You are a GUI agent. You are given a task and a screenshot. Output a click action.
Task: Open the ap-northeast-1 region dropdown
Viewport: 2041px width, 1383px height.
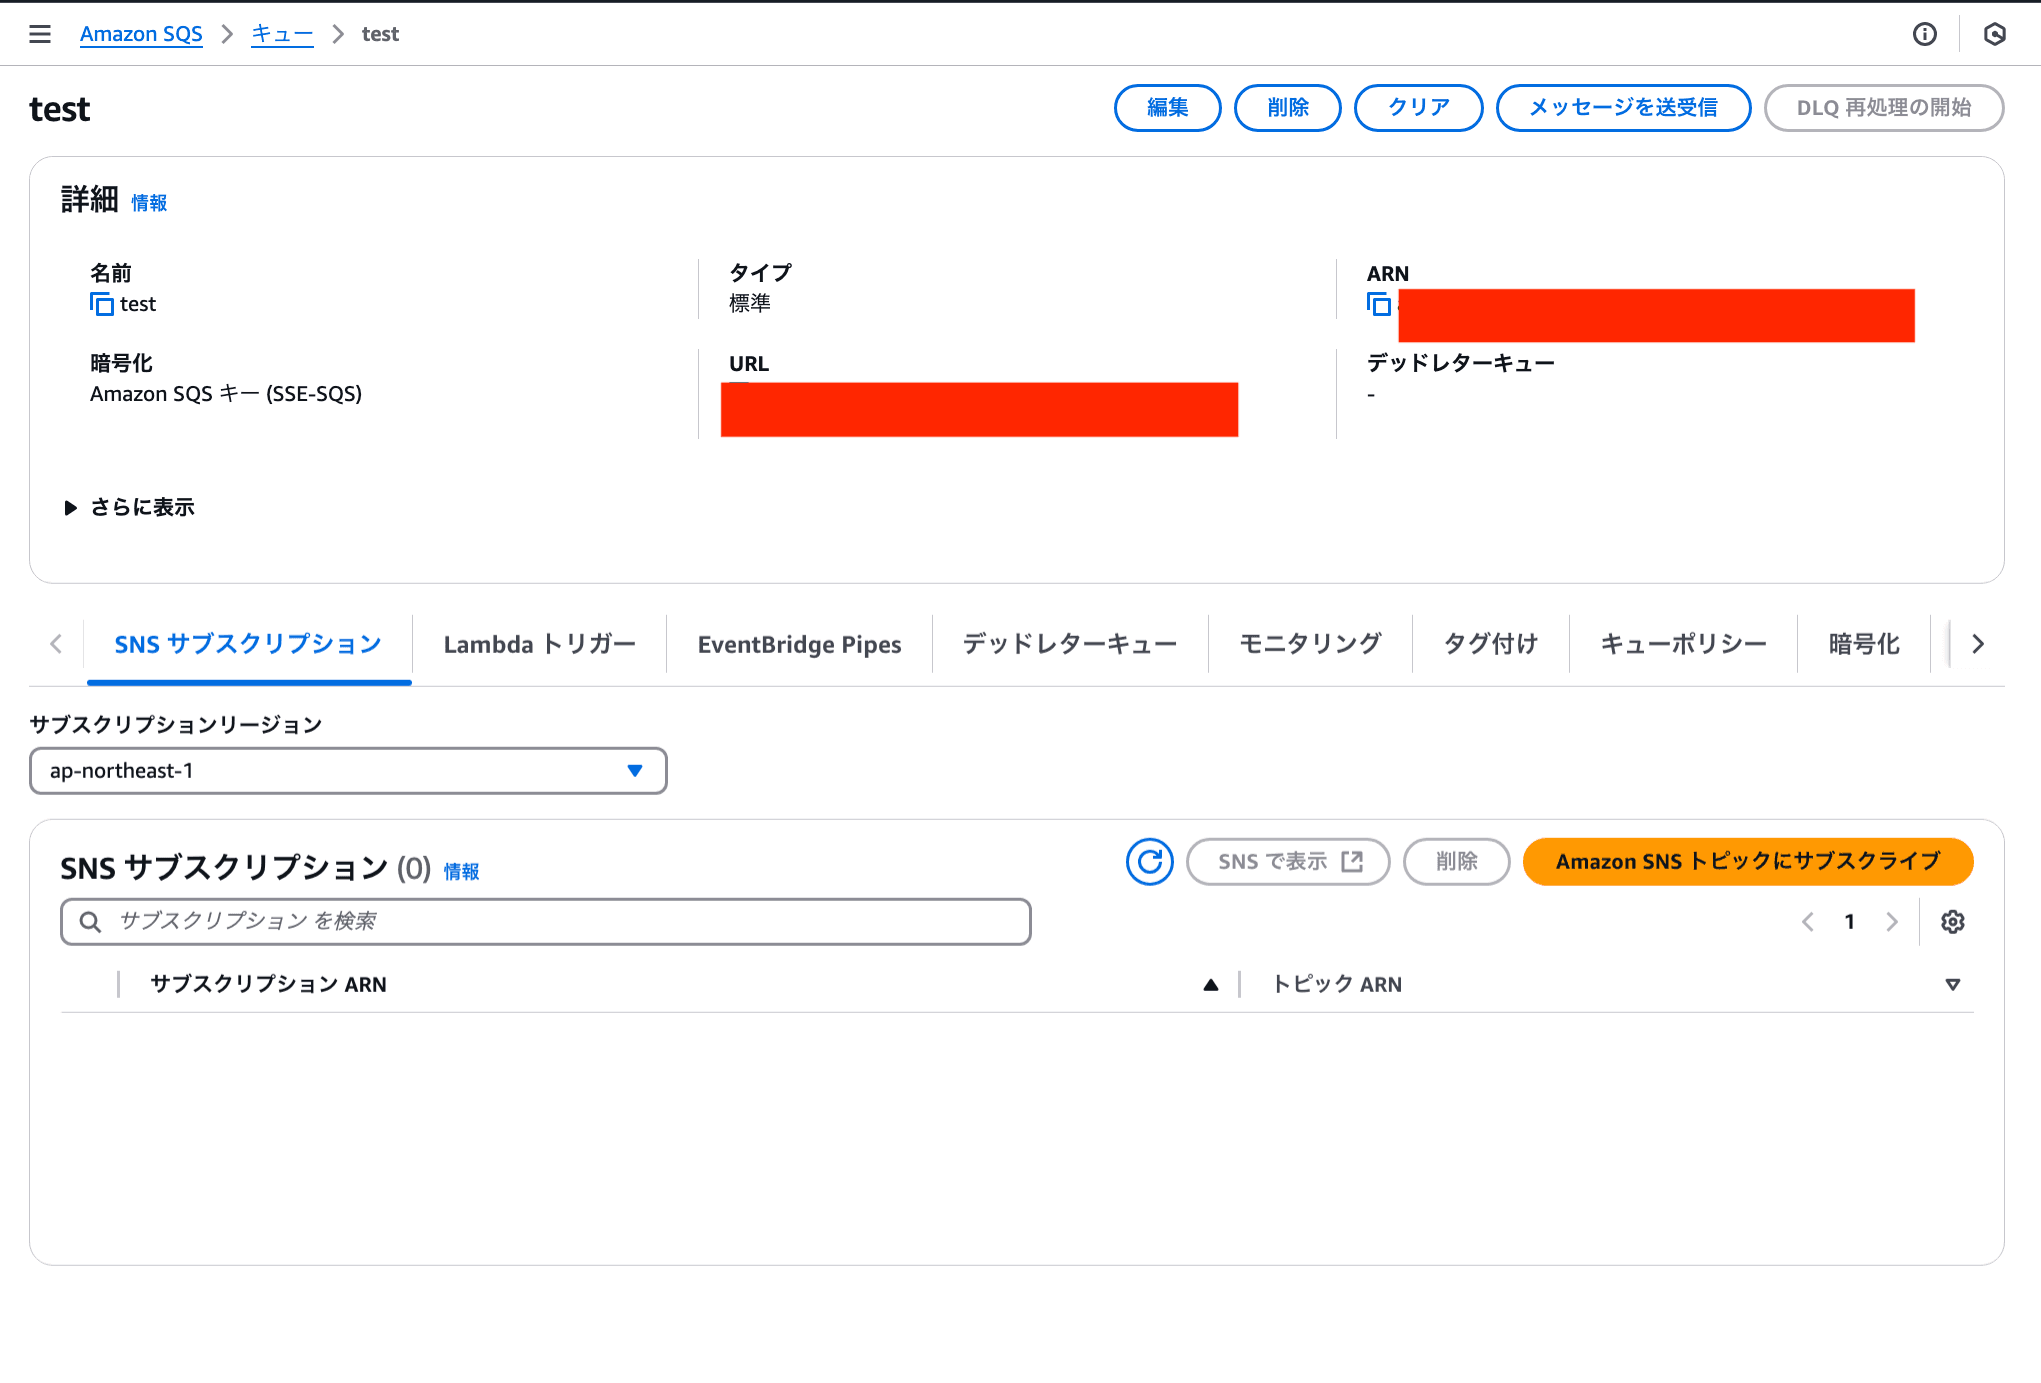click(347, 771)
